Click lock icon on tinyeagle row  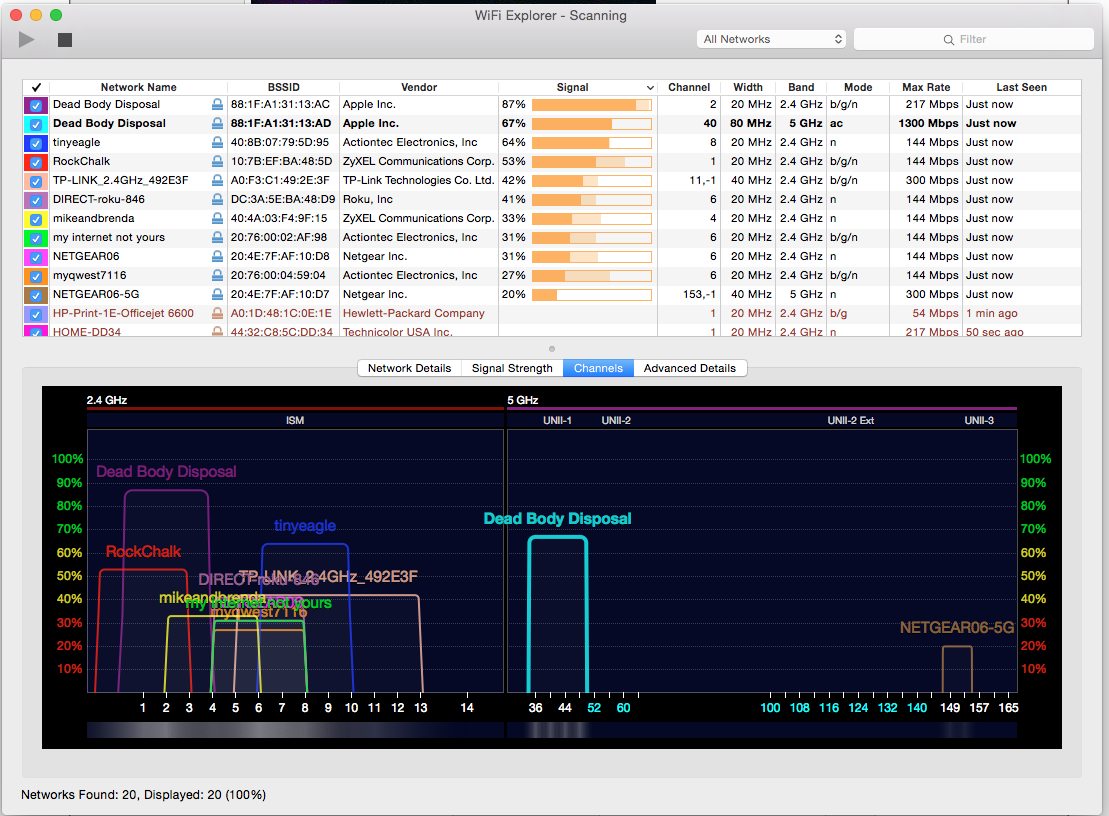(x=217, y=142)
